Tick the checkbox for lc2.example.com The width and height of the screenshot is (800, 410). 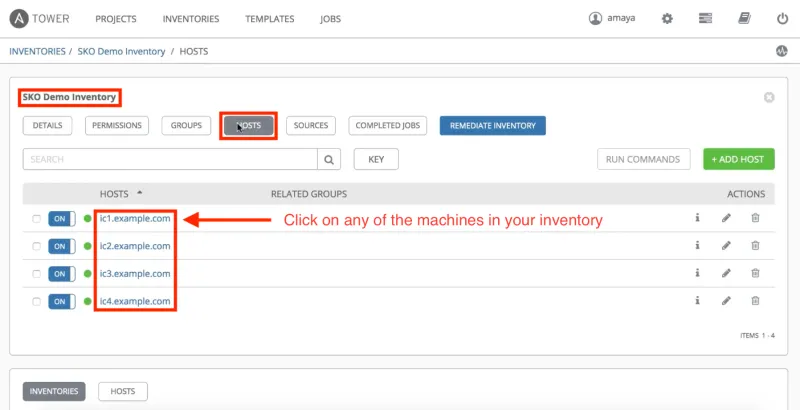tap(36, 246)
